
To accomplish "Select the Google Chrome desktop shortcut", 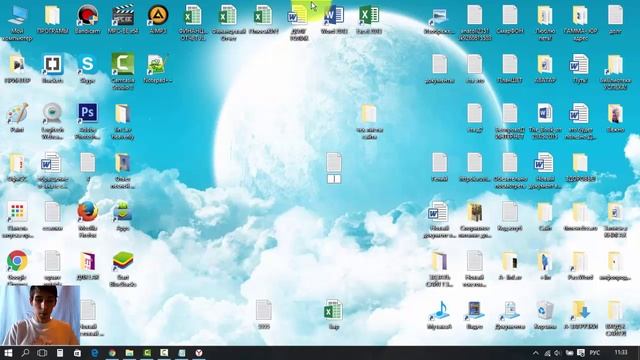I will [x=17, y=267].
